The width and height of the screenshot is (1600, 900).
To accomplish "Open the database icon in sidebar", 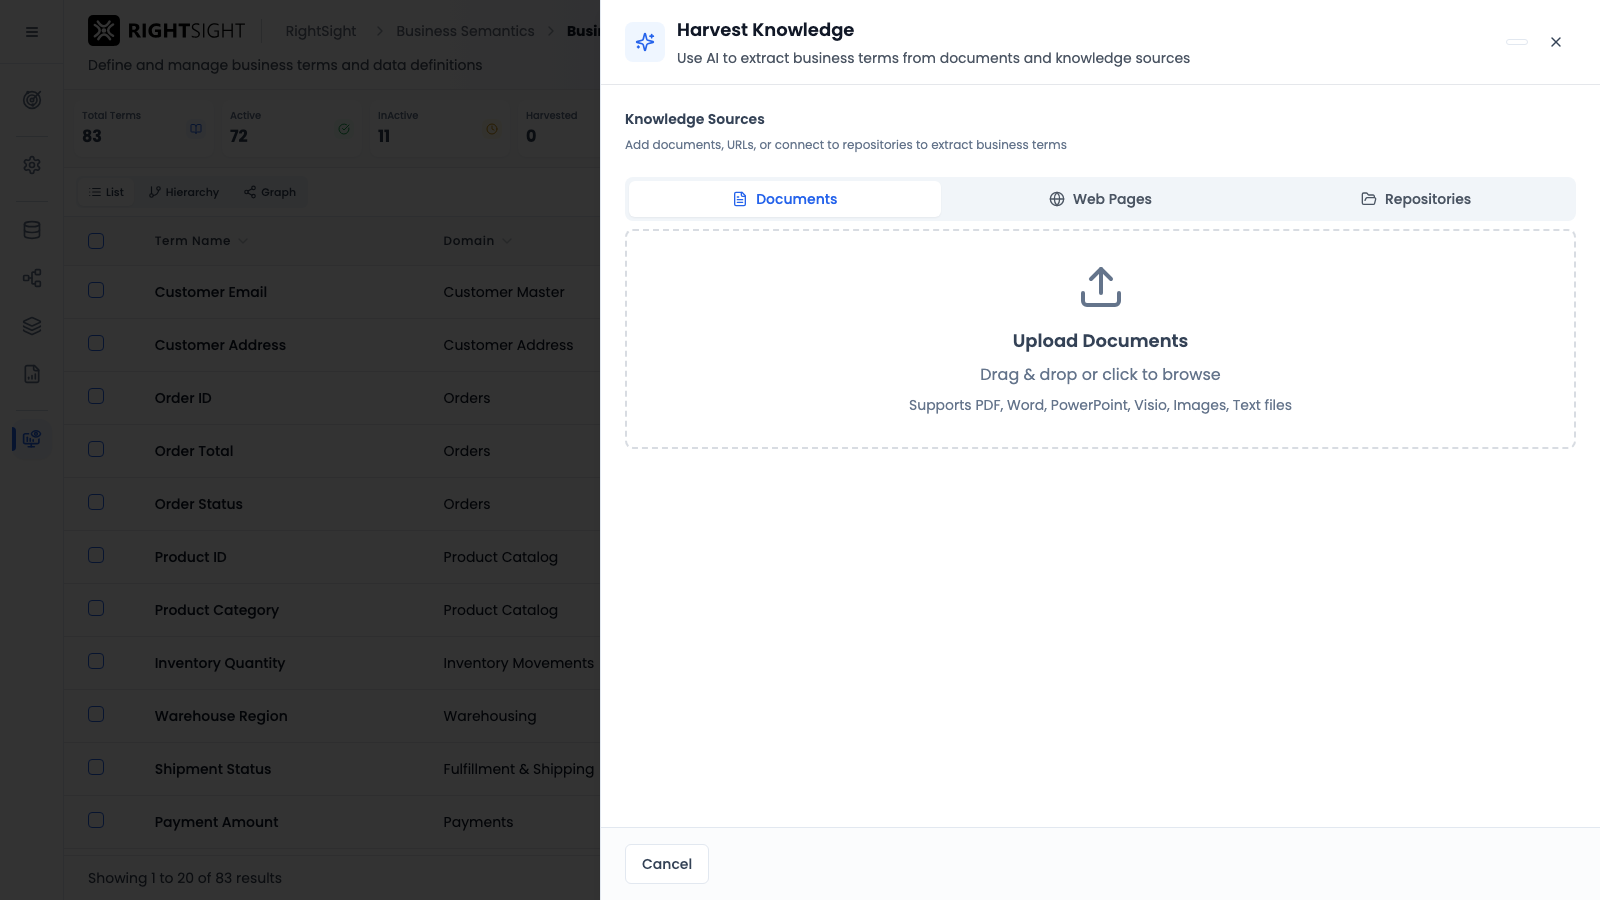I will coord(32,230).
